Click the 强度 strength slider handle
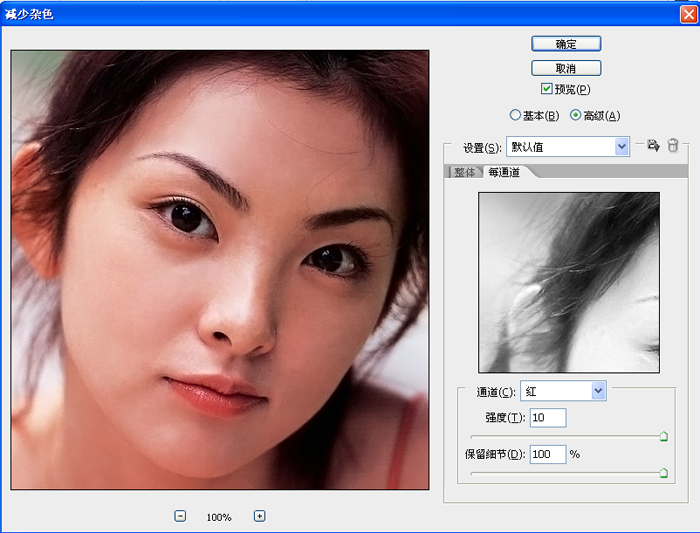 (x=663, y=436)
